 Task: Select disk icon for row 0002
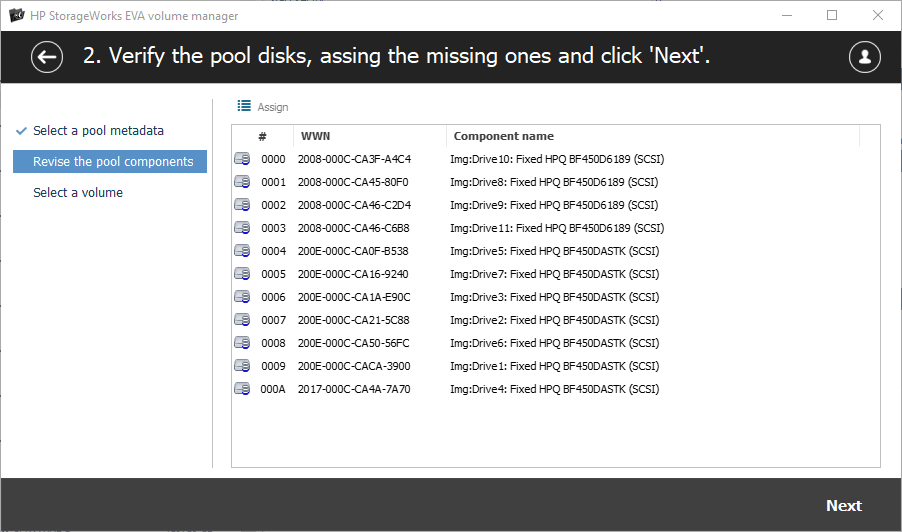242,205
